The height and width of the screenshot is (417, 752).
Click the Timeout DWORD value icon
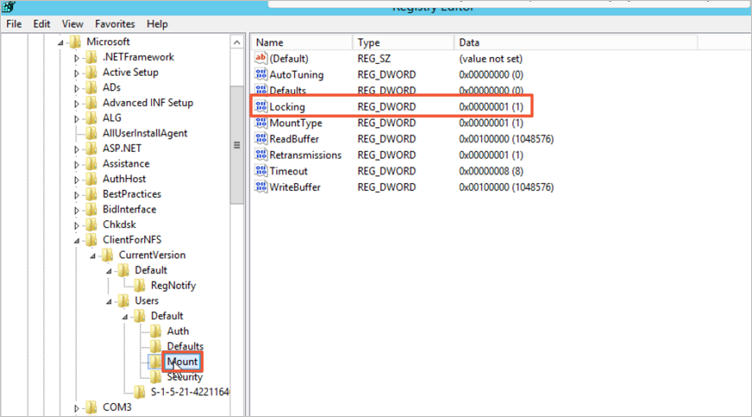click(x=261, y=171)
